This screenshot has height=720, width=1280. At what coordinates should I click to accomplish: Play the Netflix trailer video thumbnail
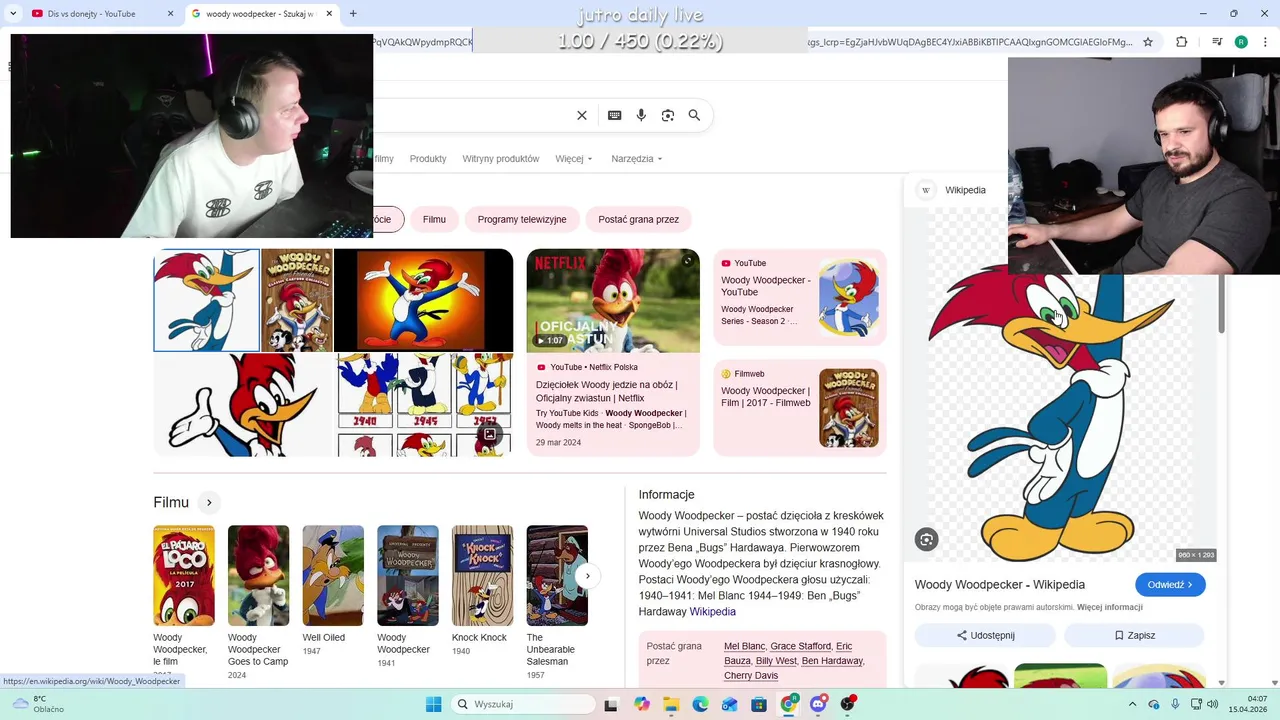click(613, 300)
